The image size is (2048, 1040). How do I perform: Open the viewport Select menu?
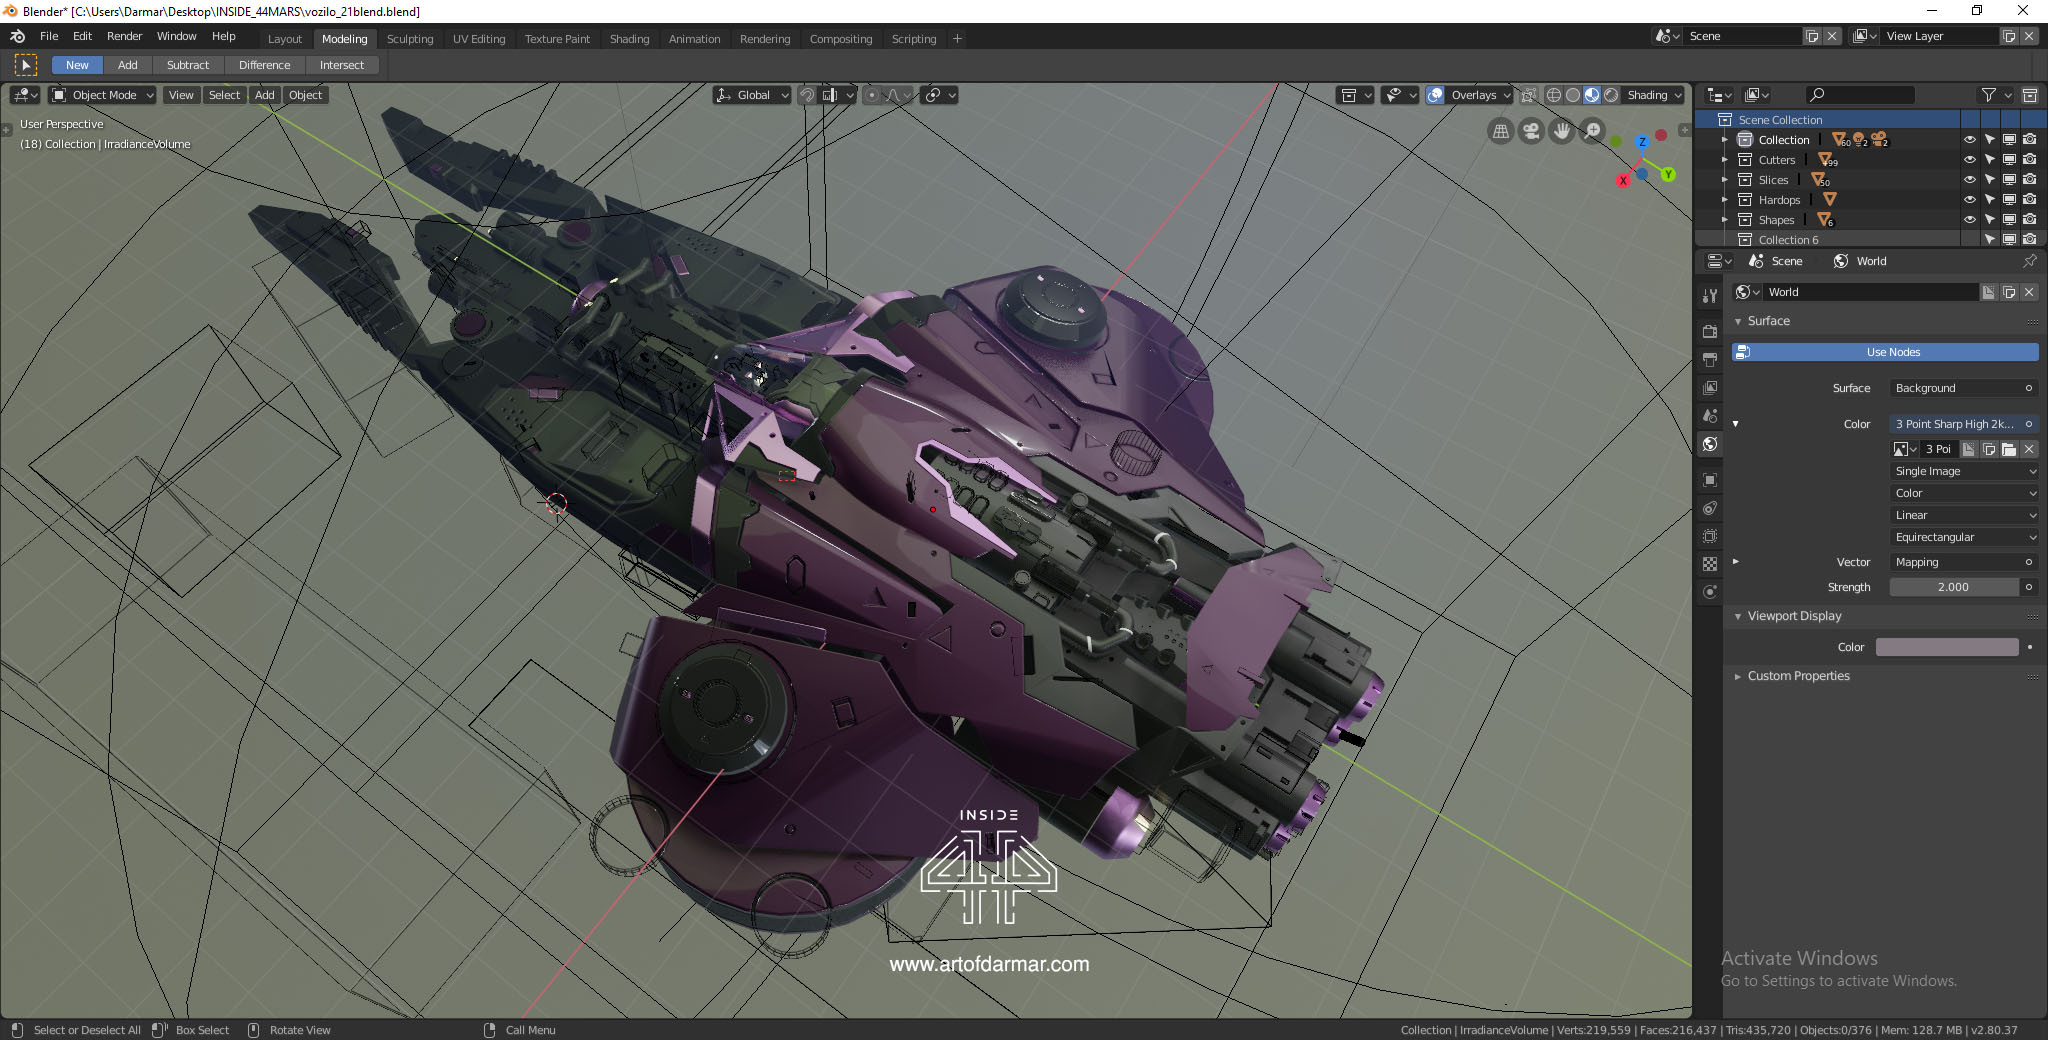click(x=224, y=95)
